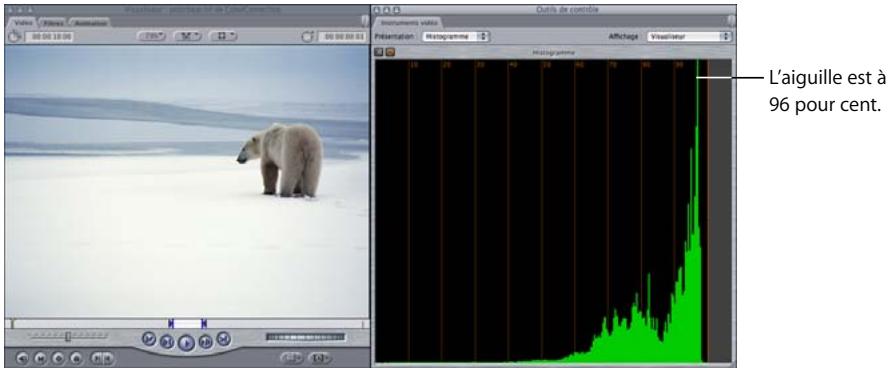Image resolution: width=890 pixels, height=370 pixels.
Task: Toggle the first histogram display option button
Action: click(x=380, y=52)
